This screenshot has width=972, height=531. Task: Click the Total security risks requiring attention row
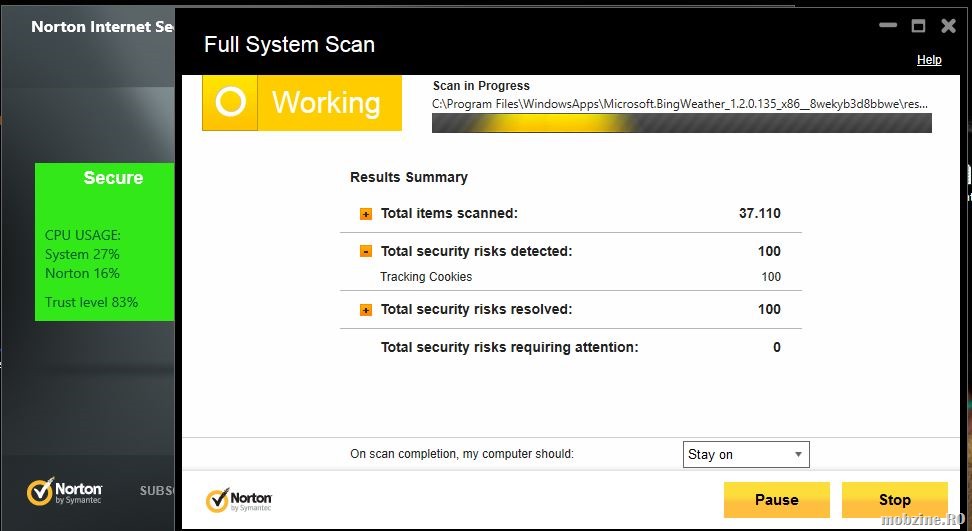tap(509, 348)
